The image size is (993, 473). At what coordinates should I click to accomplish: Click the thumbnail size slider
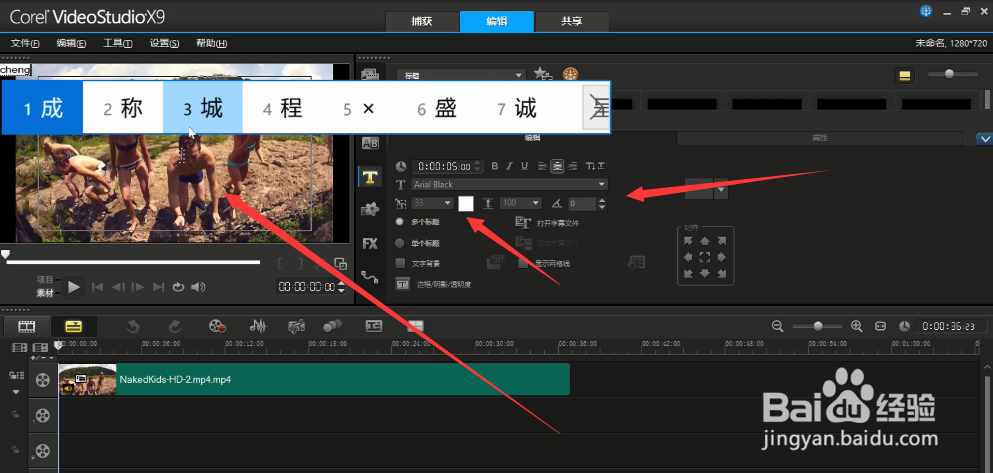(952, 74)
